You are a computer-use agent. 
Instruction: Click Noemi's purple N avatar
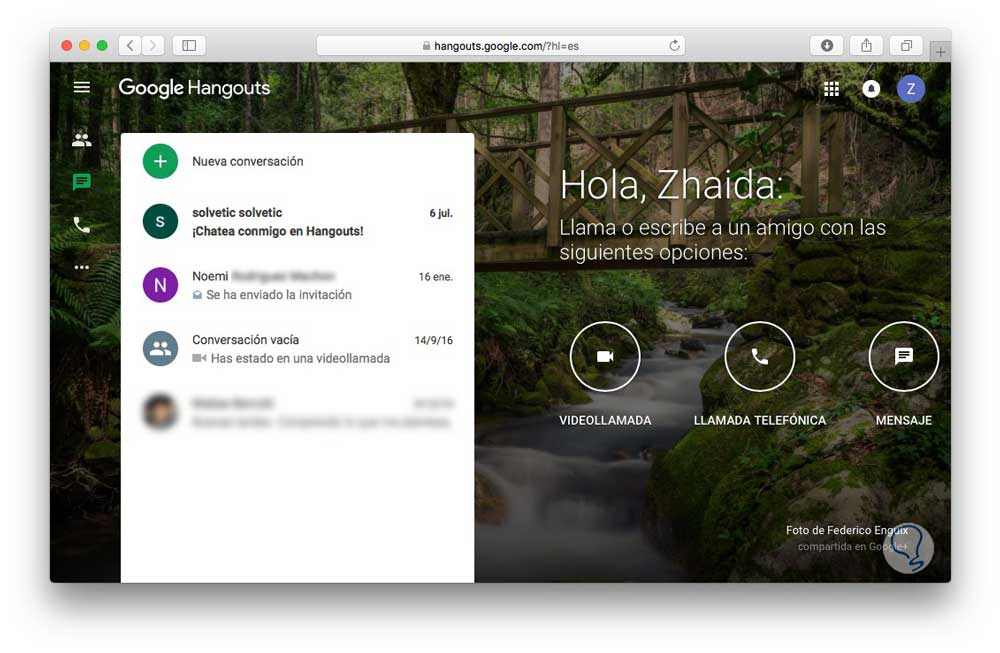click(x=160, y=285)
